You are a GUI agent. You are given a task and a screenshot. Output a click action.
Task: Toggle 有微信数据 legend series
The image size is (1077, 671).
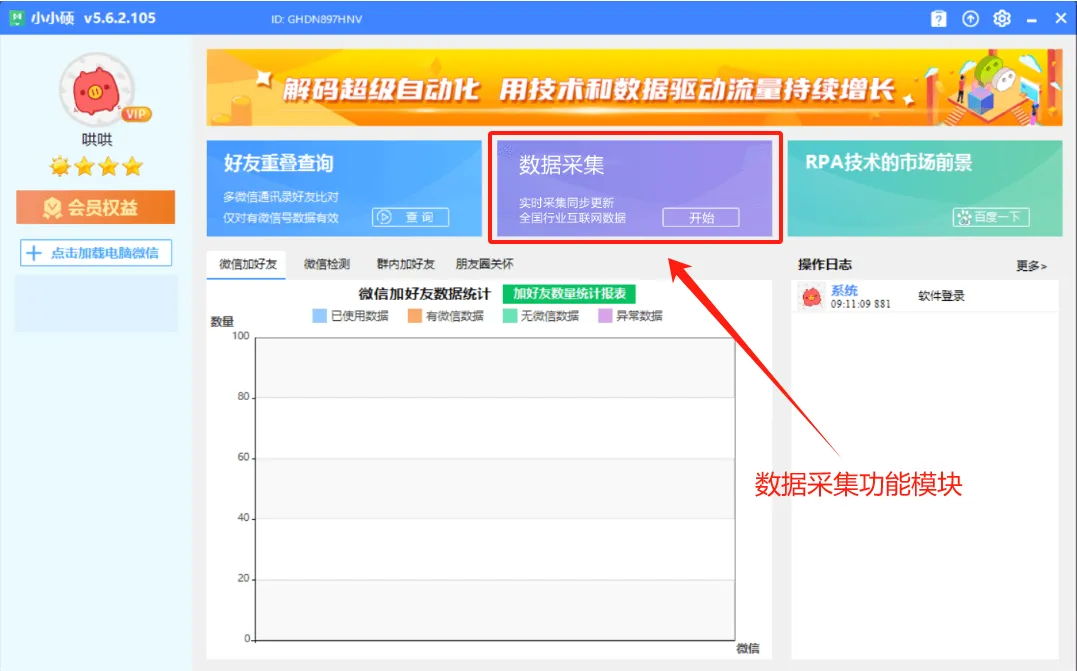445,316
